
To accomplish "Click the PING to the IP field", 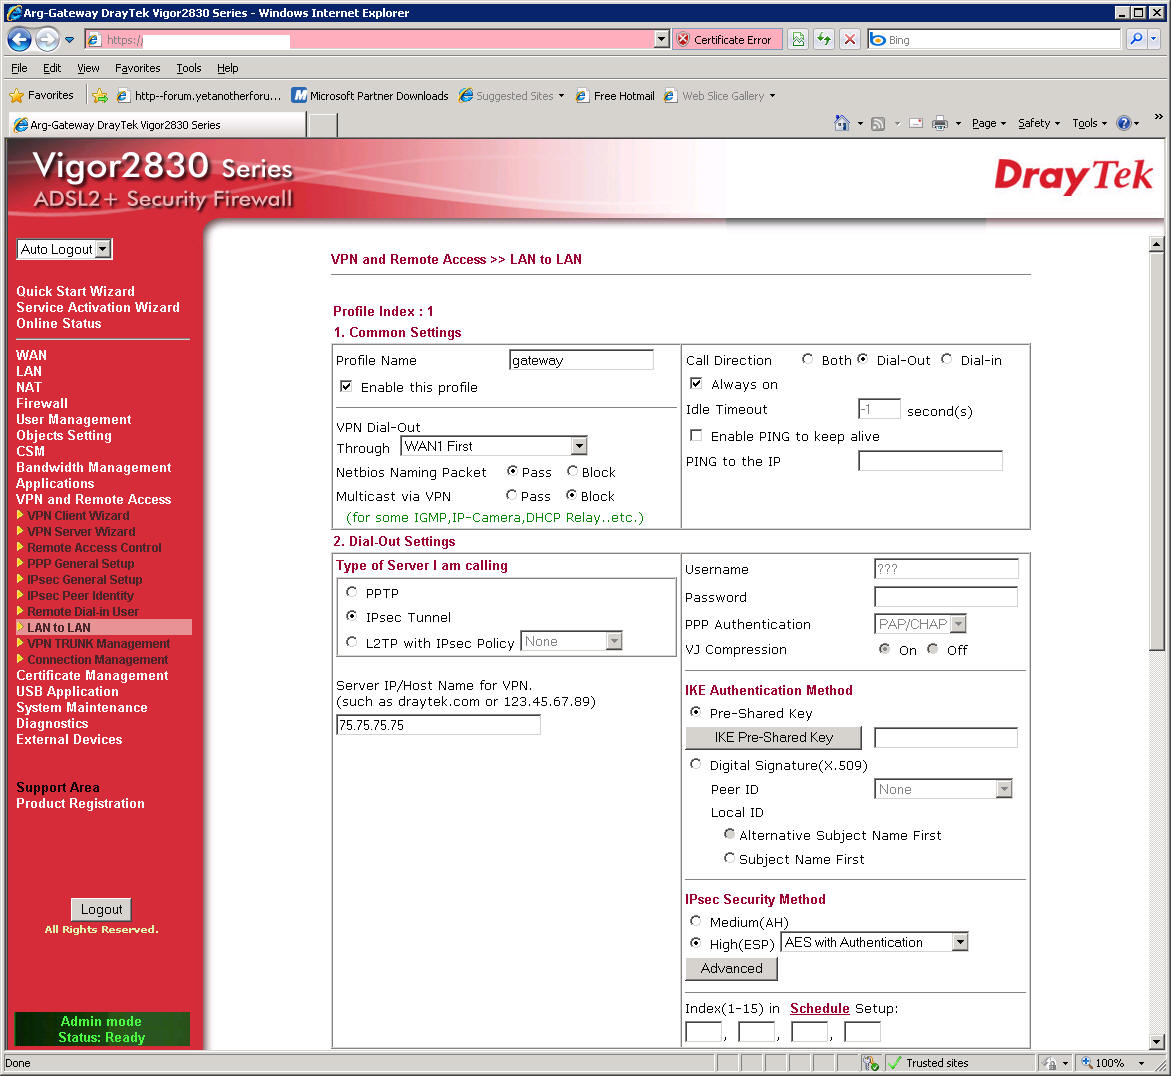I will point(931,461).
